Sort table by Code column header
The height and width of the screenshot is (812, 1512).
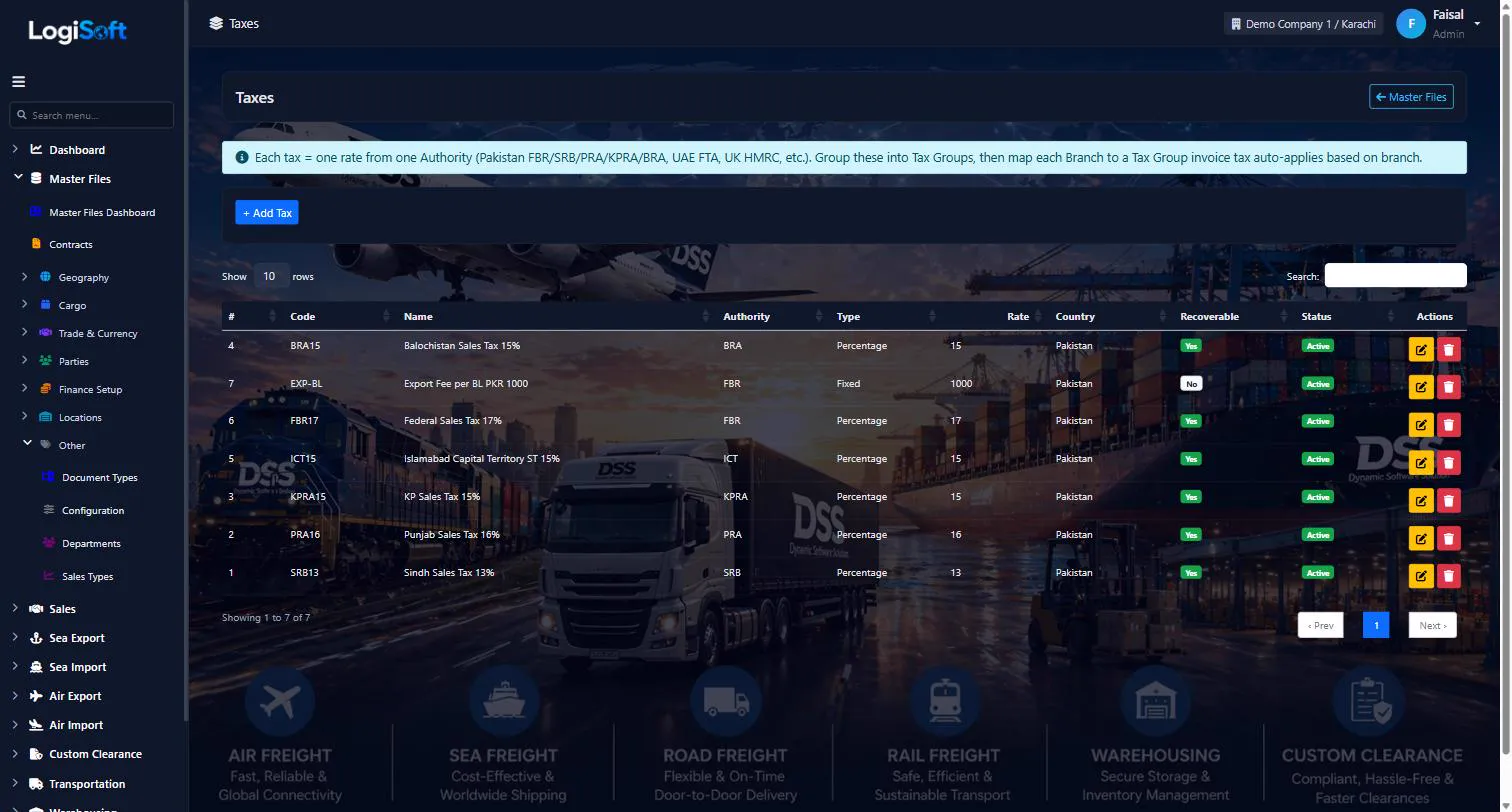coord(340,316)
